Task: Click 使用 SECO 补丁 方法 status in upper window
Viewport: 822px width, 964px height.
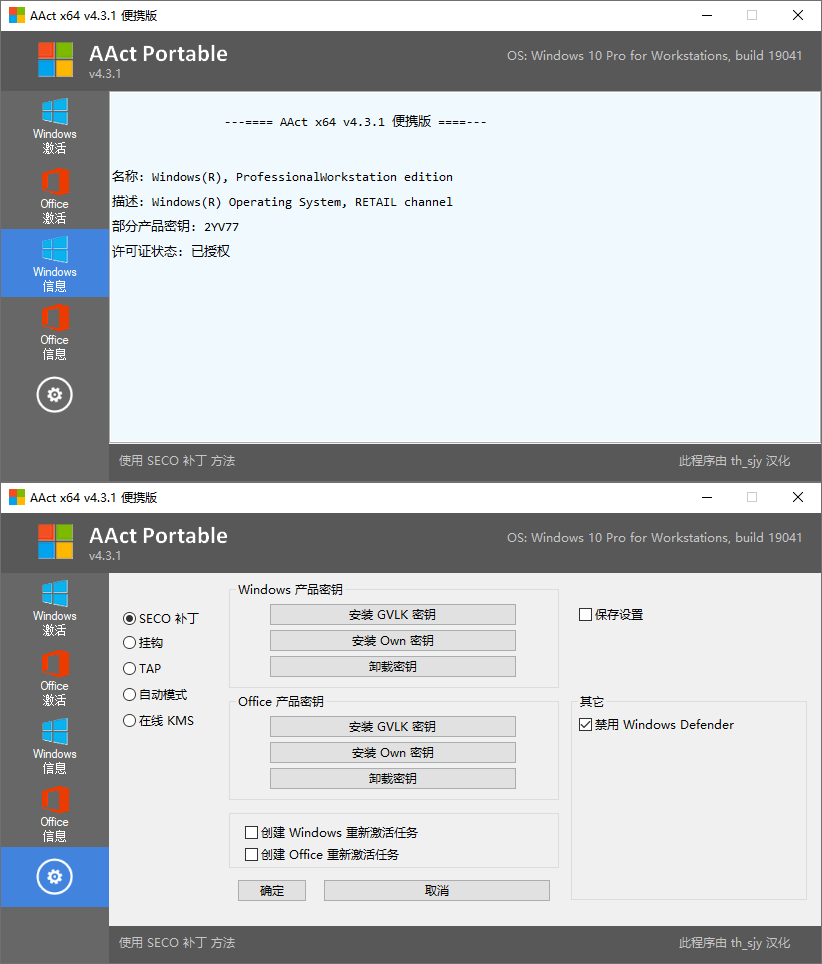Action: [x=177, y=461]
